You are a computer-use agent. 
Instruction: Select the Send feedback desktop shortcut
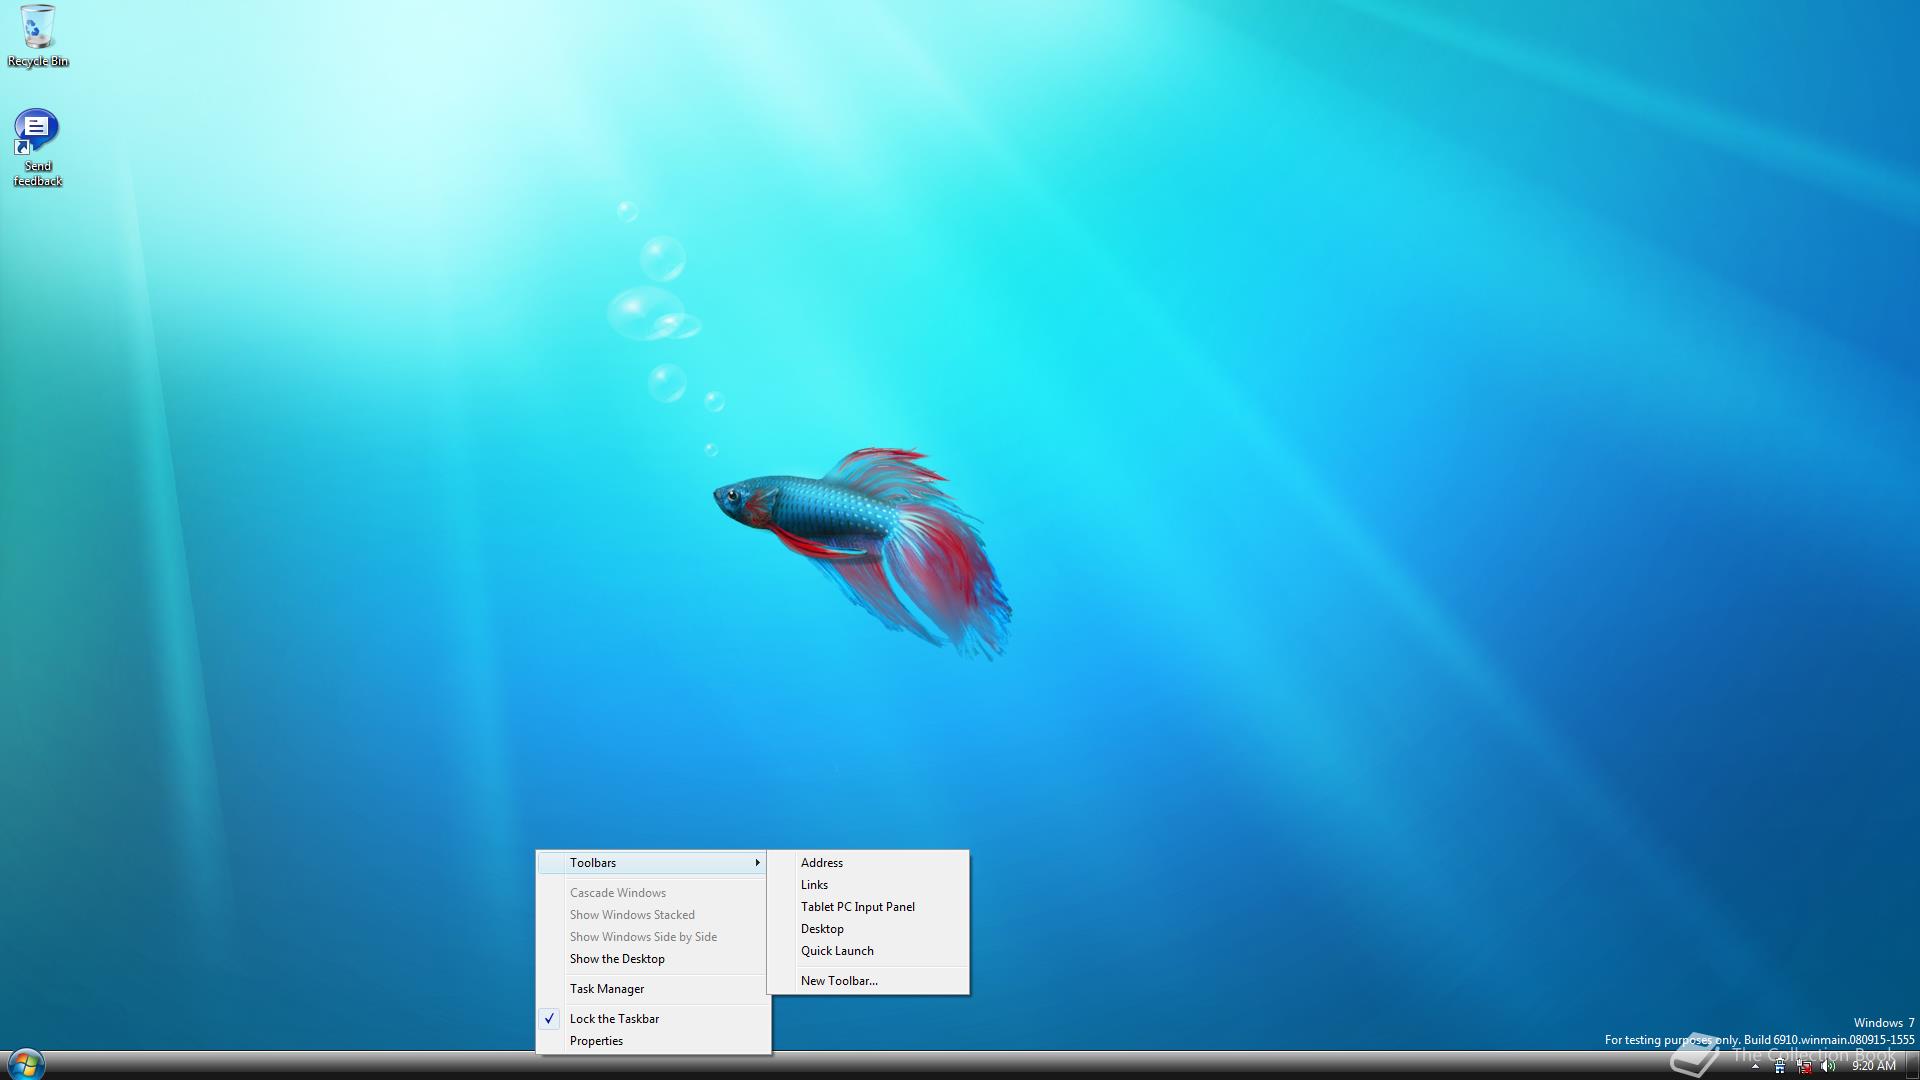coord(37,148)
